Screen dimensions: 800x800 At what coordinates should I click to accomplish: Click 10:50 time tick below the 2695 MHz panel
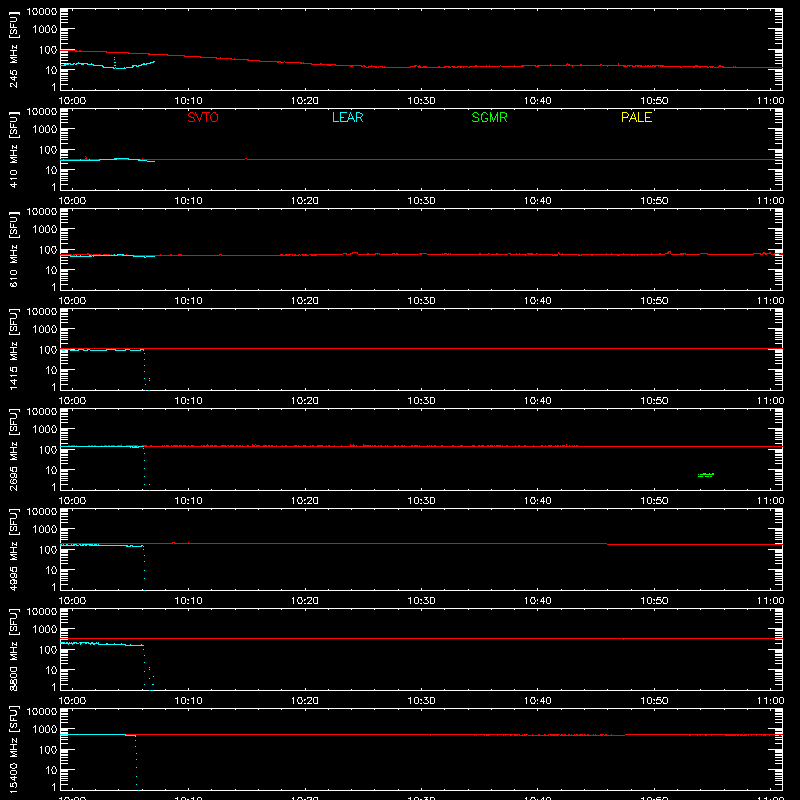click(x=654, y=501)
